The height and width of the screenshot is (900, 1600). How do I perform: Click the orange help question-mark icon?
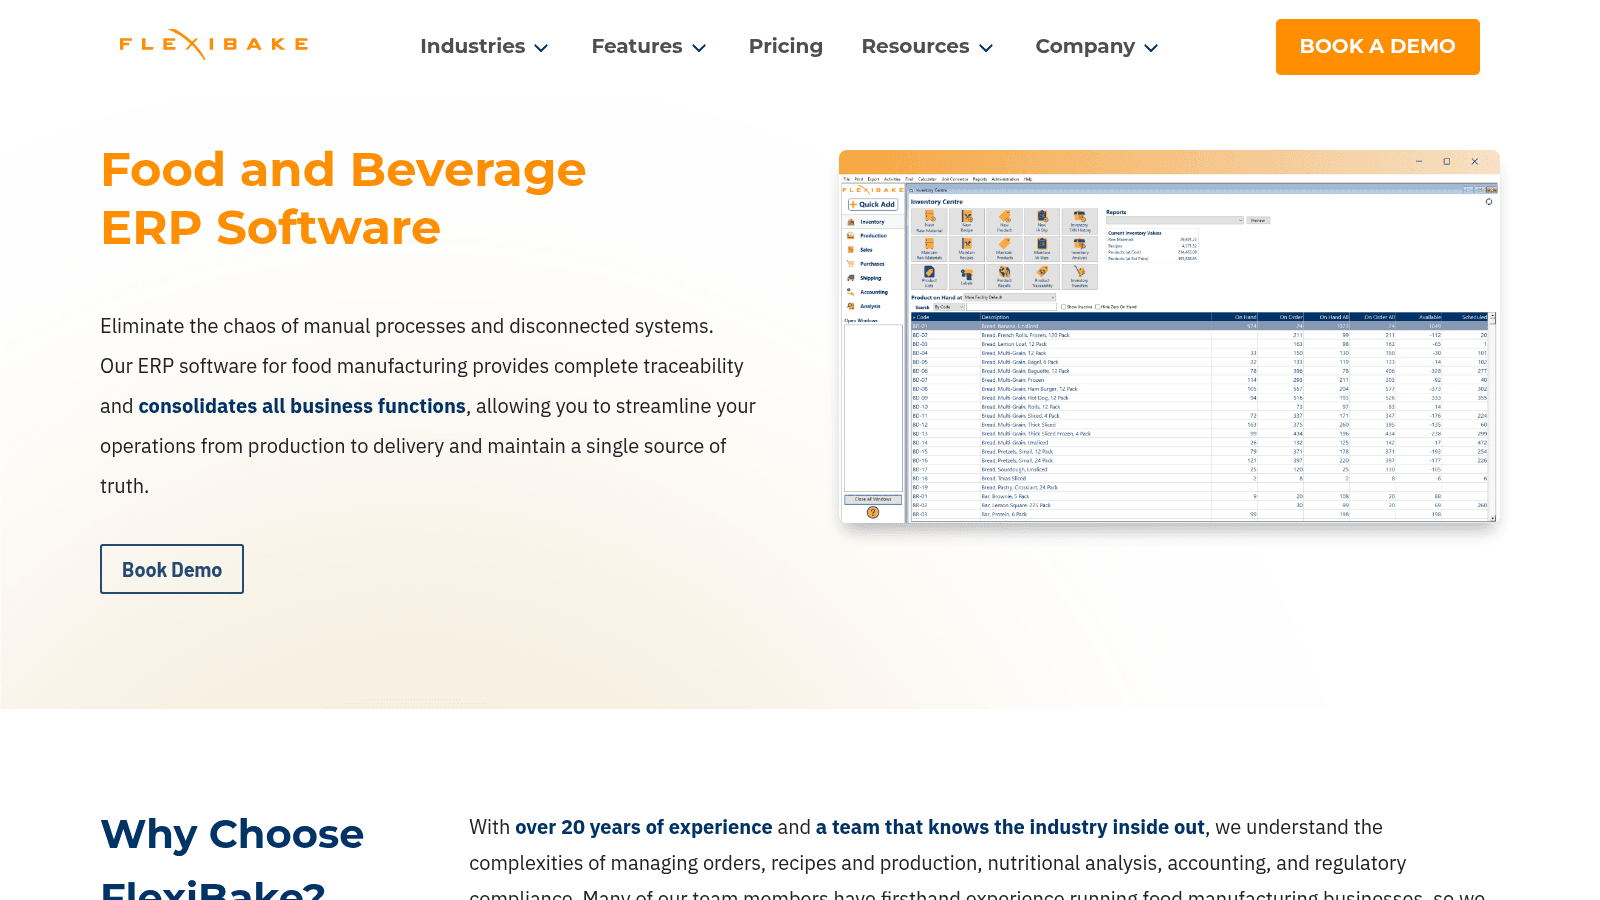tap(873, 512)
